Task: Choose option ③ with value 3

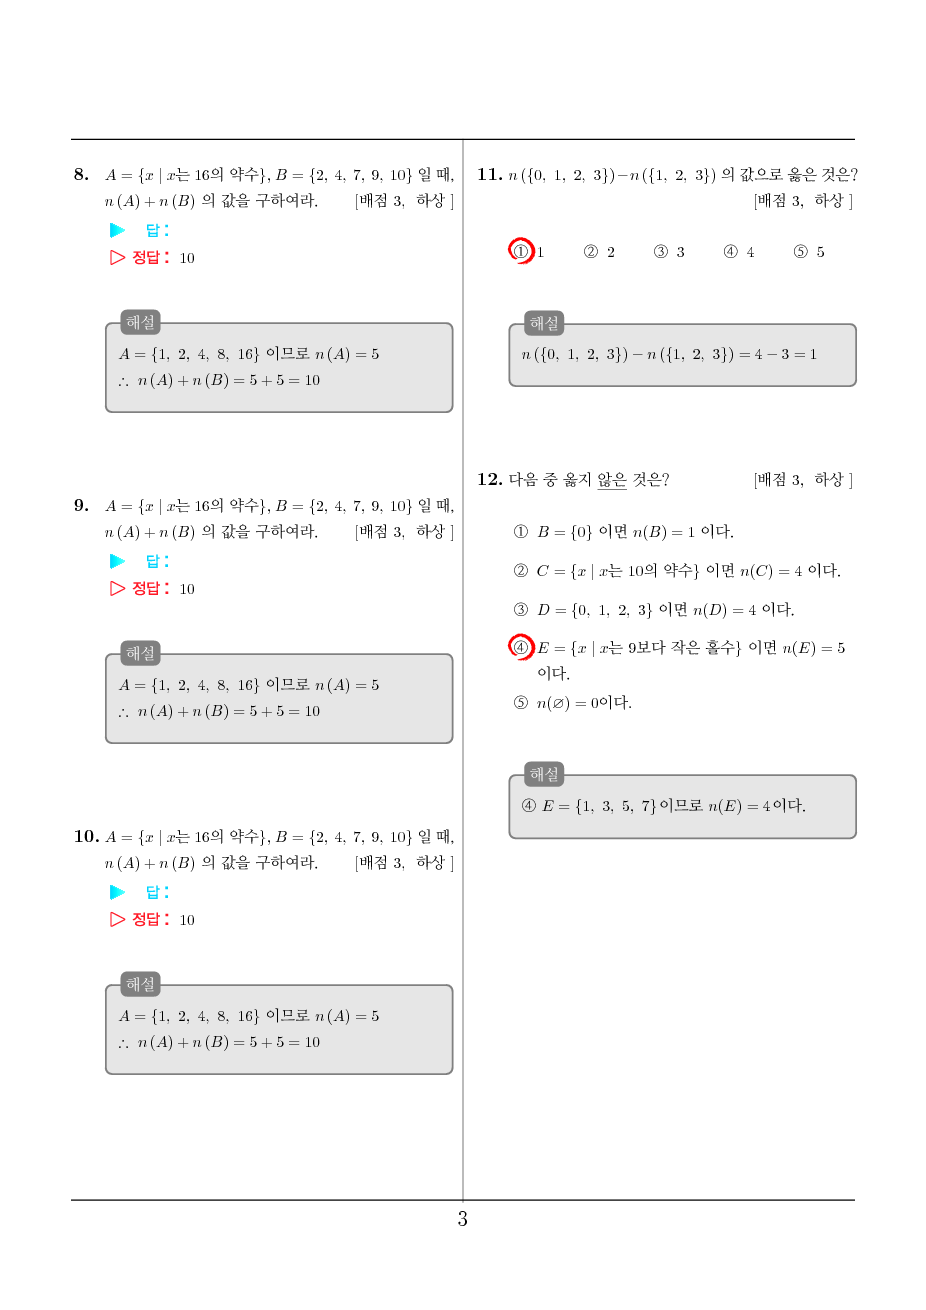Action: [x=669, y=252]
